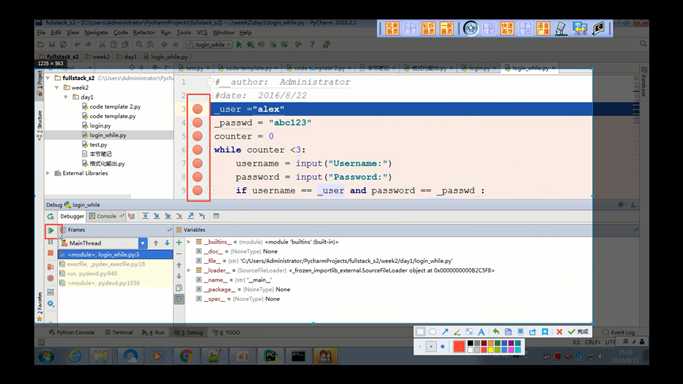Viewport: 683px width, 384px height.
Task: Pause the running debug session
Action: click(51, 242)
